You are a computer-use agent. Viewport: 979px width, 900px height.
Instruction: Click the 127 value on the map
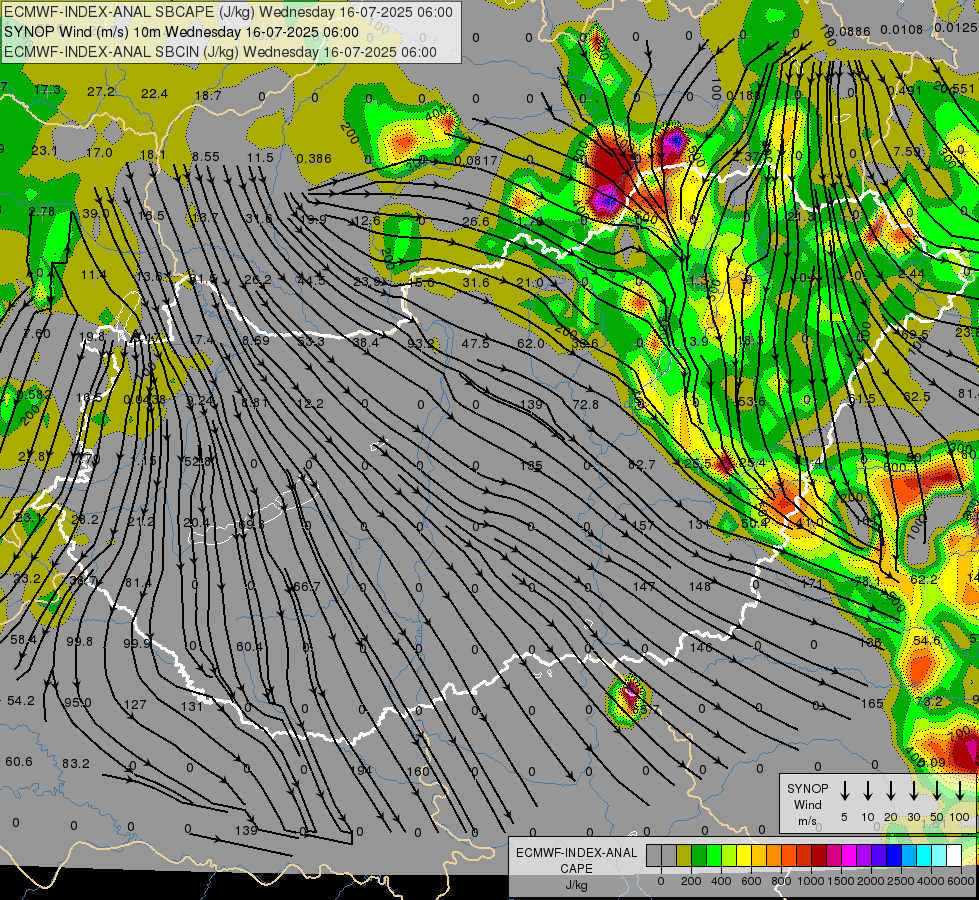[135, 705]
